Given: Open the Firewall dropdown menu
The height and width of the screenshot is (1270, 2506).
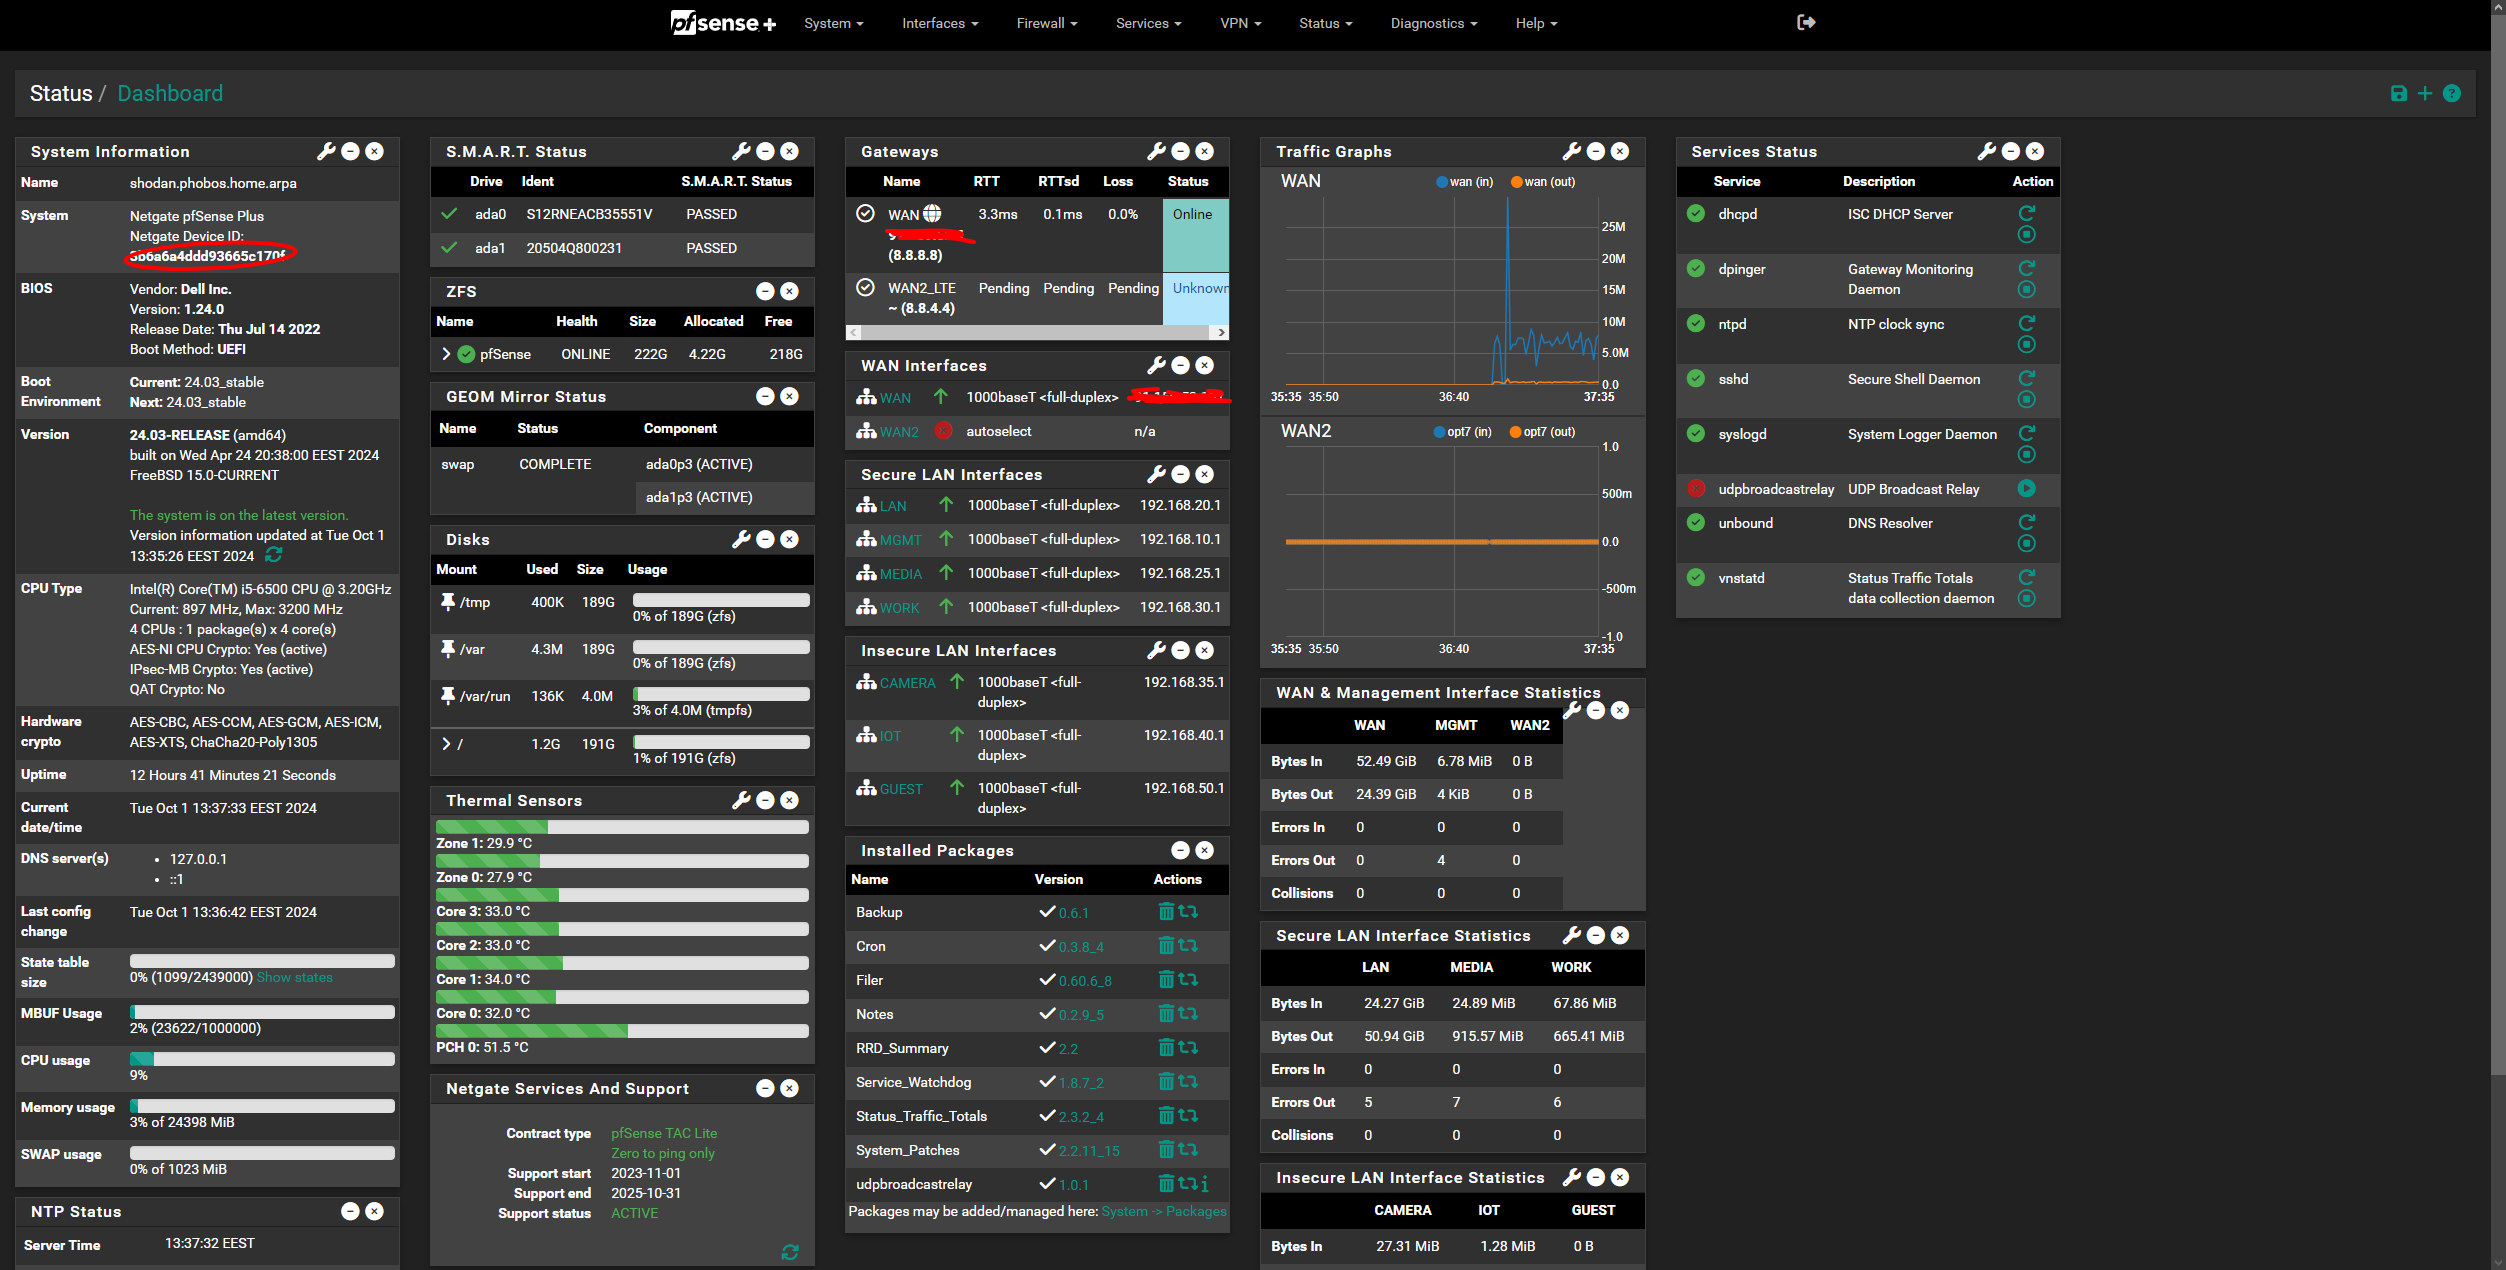Looking at the screenshot, I should (x=1046, y=23).
